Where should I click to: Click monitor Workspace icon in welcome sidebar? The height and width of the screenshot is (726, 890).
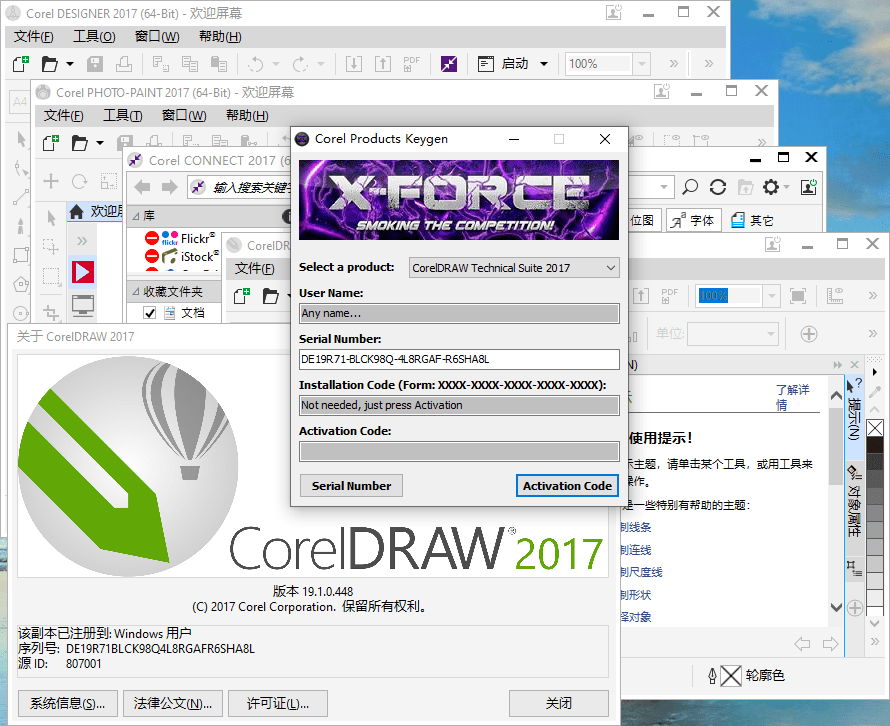(x=83, y=305)
